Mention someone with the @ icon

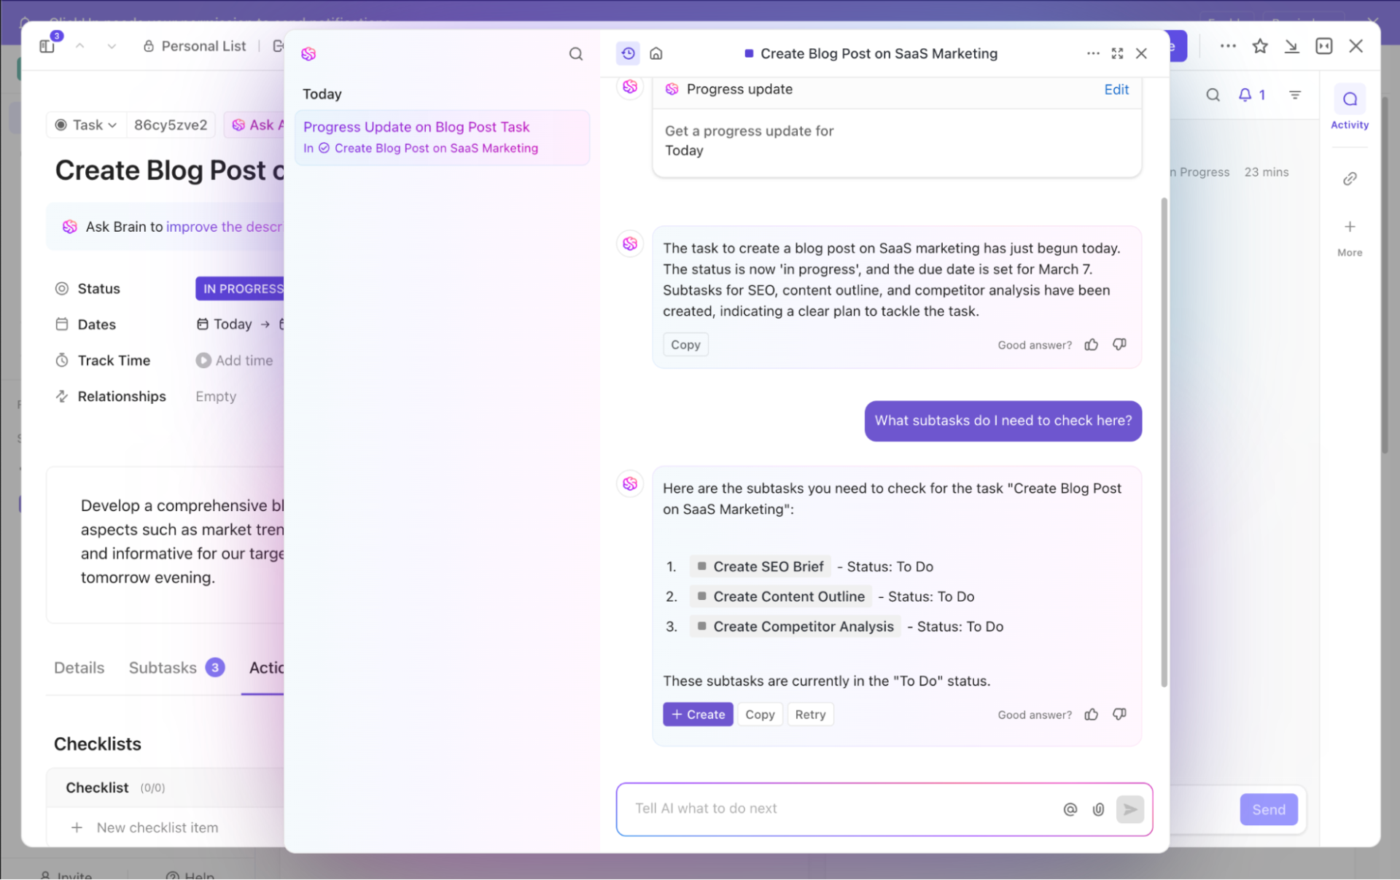[1070, 809]
